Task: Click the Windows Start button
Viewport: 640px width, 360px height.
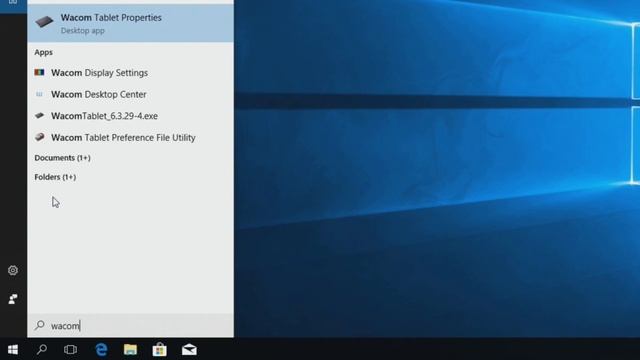Action: [x=13, y=349]
